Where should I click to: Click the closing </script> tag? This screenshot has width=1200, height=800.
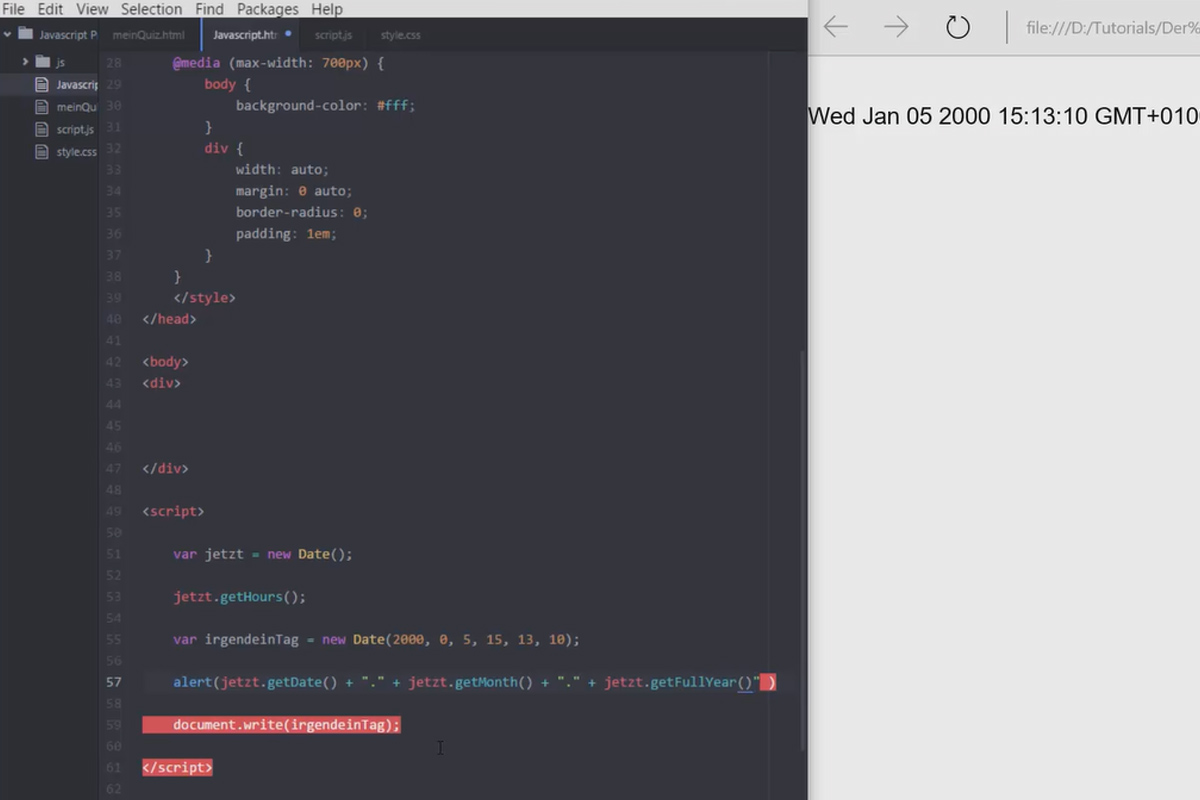click(x=177, y=767)
